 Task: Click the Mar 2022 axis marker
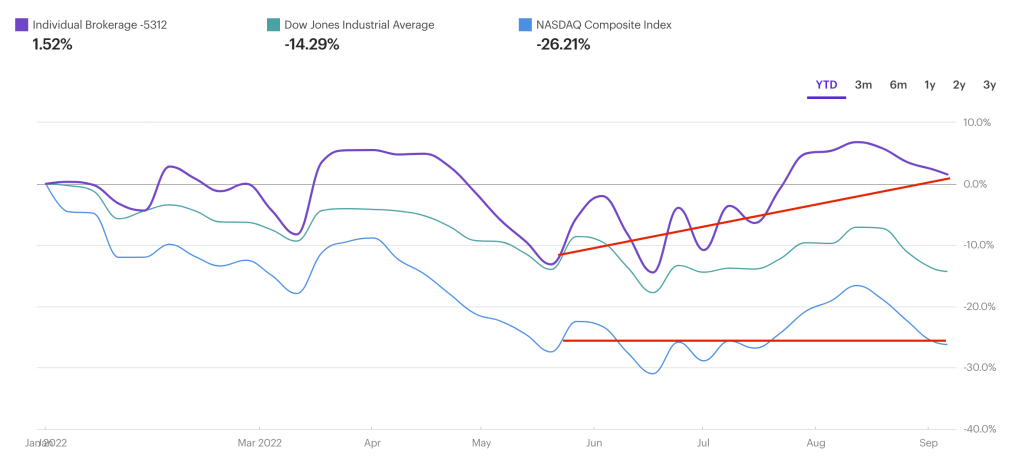point(259,441)
